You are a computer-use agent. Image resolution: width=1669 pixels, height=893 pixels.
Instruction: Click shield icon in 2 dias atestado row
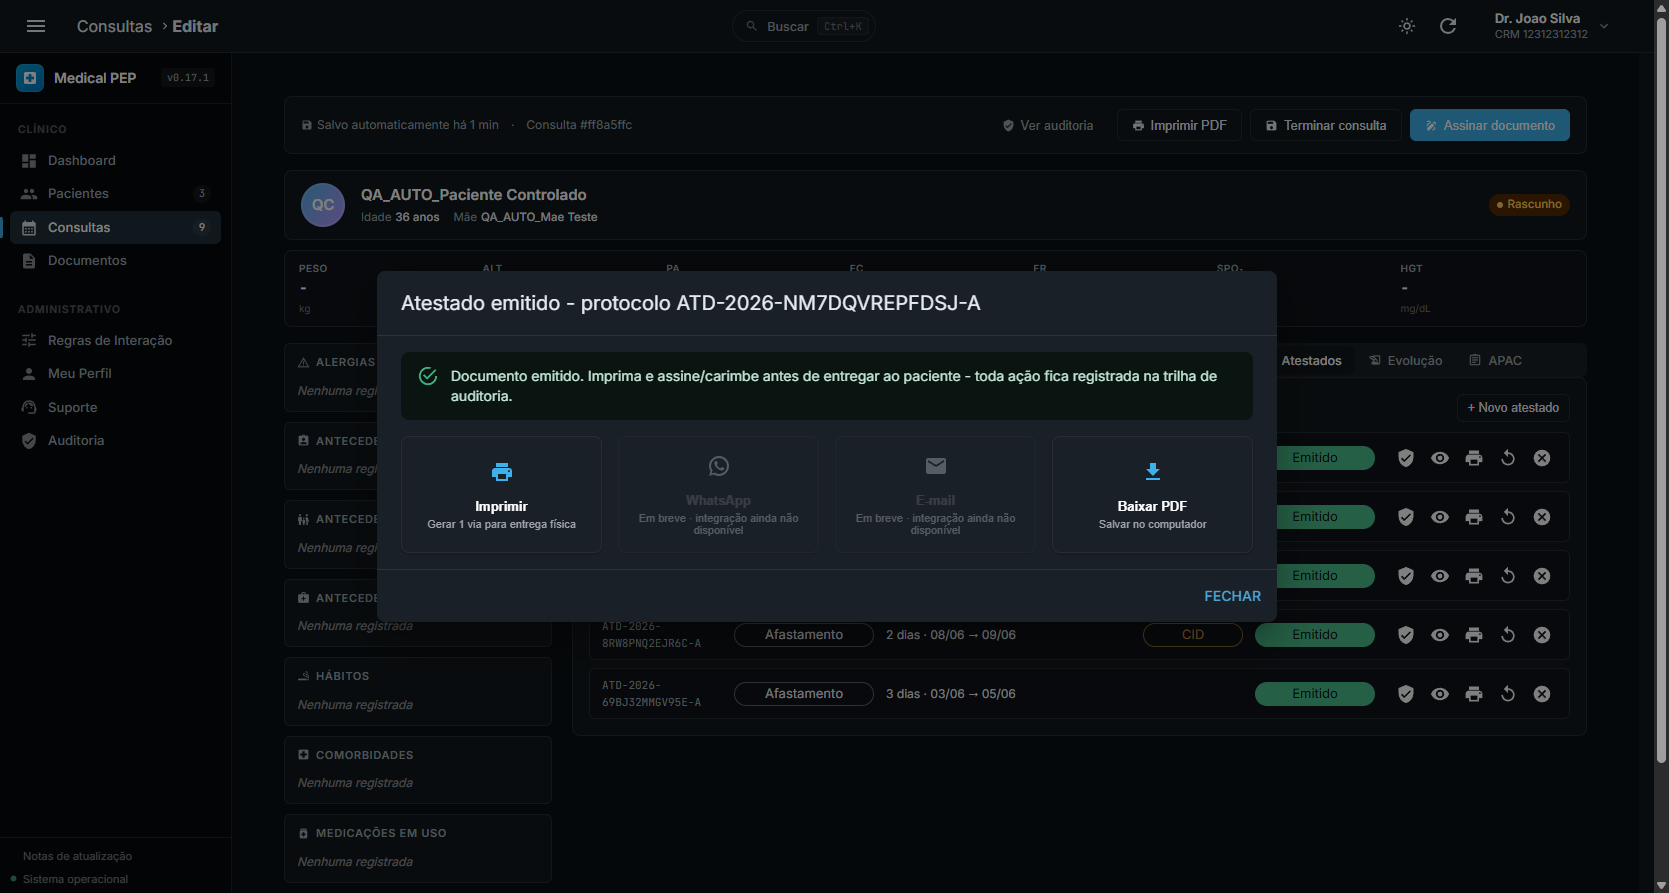(x=1406, y=635)
